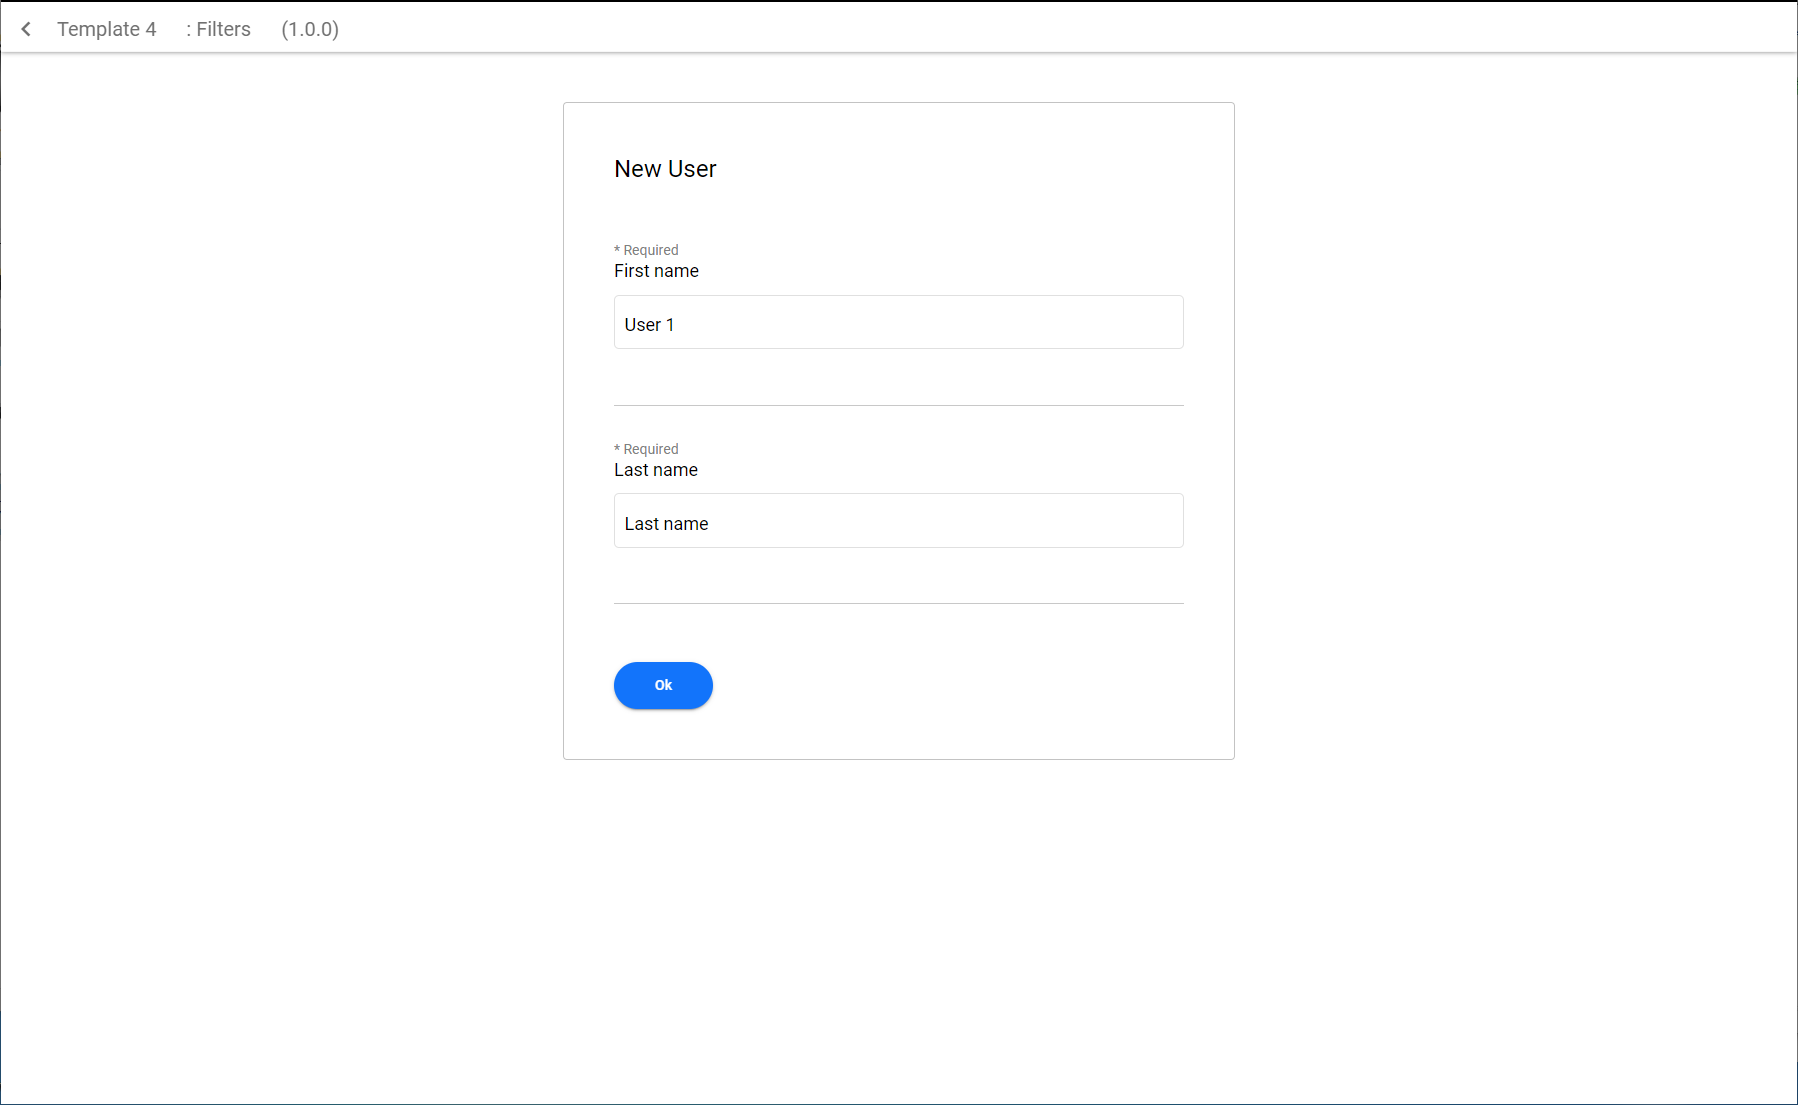Click the First name field label
1798x1105 pixels.
[656, 271]
